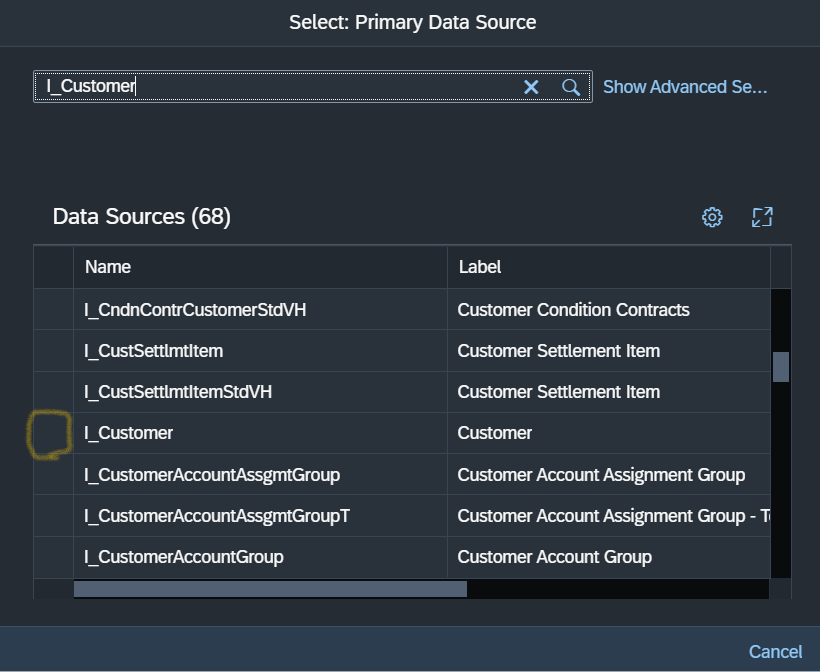Select row selector for I_CustomerAccountGroup
This screenshot has height=672, width=820.
coord(53,557)
